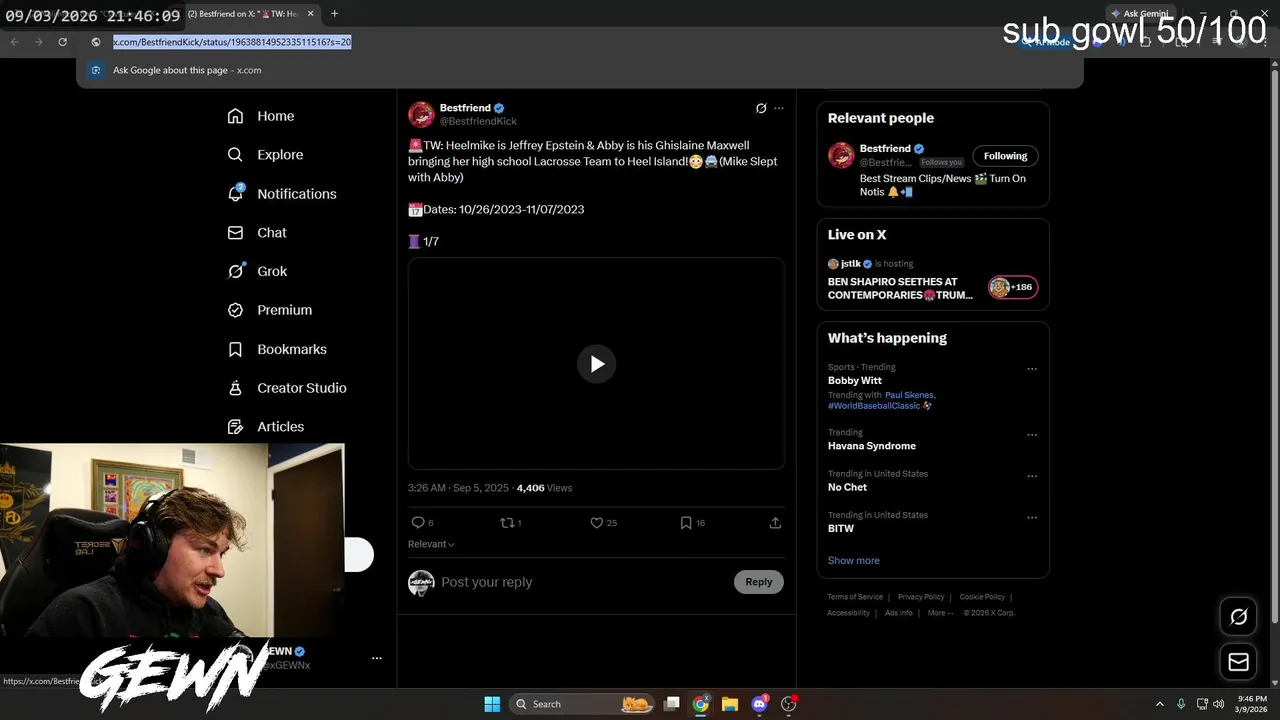Image resolution: width=1280 pixels, height=720 pixels.
Task: Open more options for BITW trend
Action: point(1032,518)
